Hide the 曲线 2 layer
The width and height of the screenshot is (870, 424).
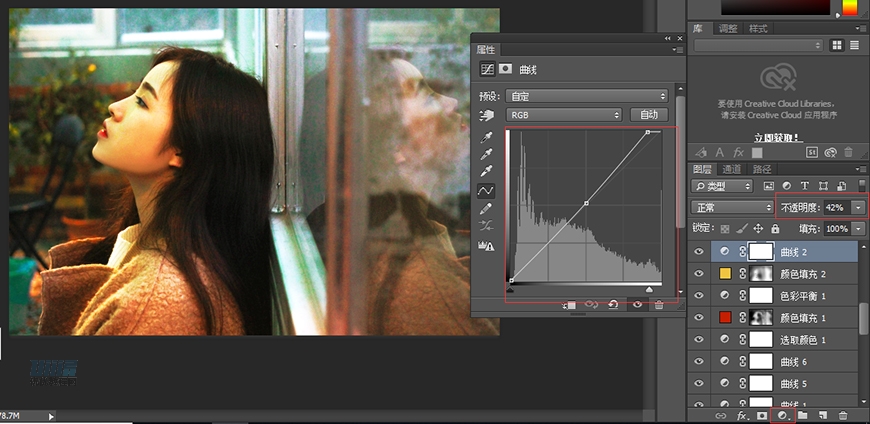click(x=699, y=252)
